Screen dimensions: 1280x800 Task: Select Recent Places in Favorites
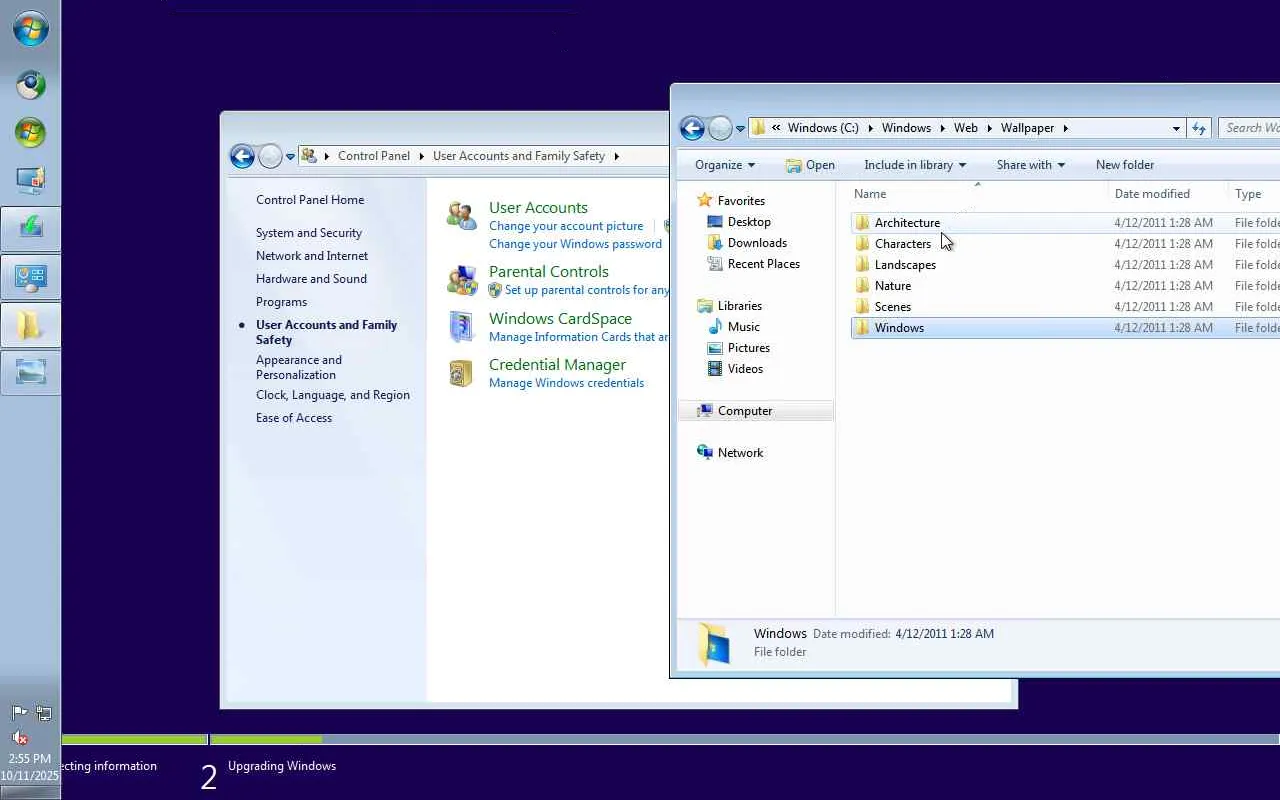[x=764, y=264]
